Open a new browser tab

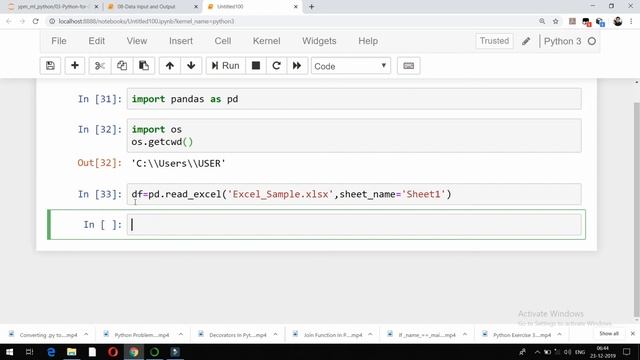coord(311,7)
